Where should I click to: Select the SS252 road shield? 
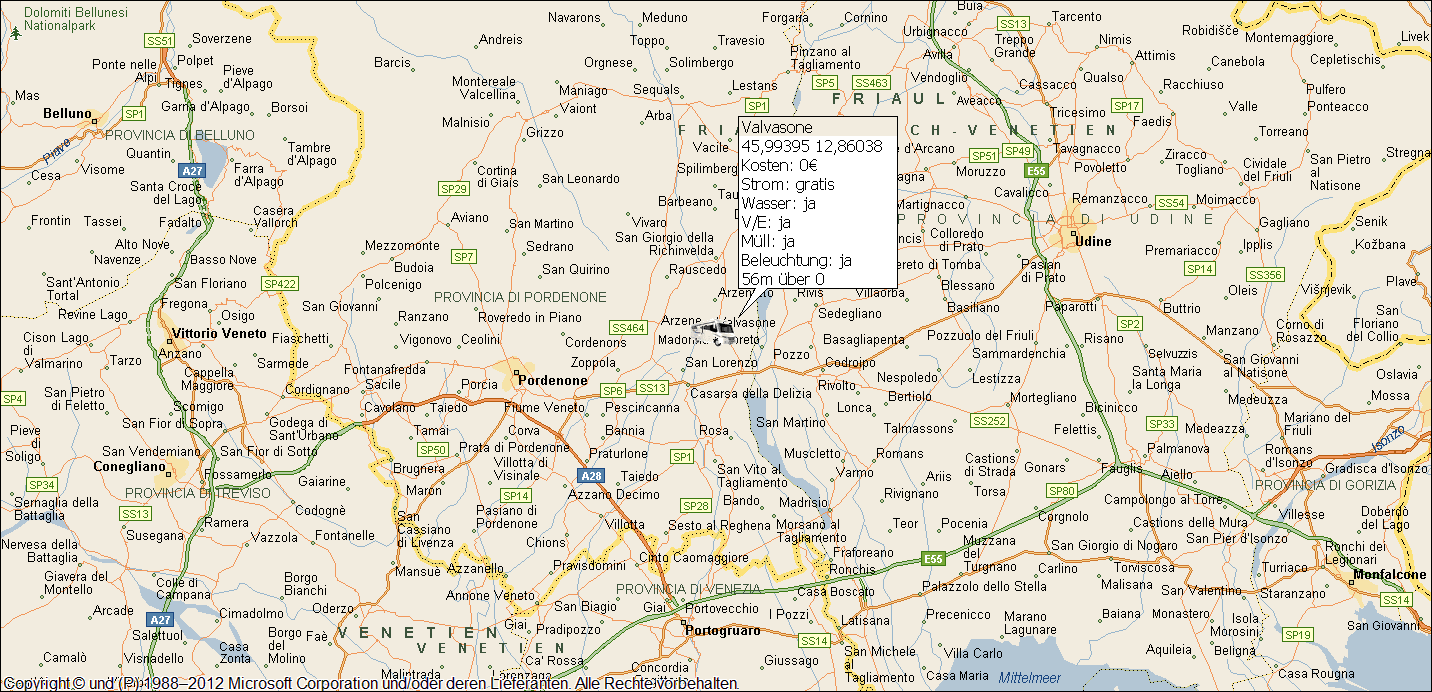[x=990, y=421]
